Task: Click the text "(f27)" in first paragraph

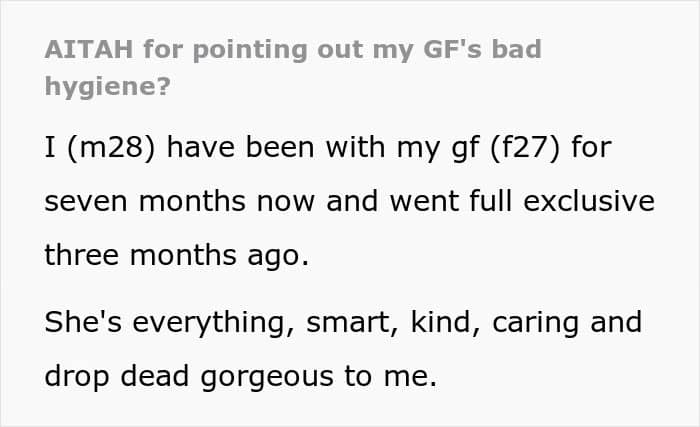Action: click(525, 148)
